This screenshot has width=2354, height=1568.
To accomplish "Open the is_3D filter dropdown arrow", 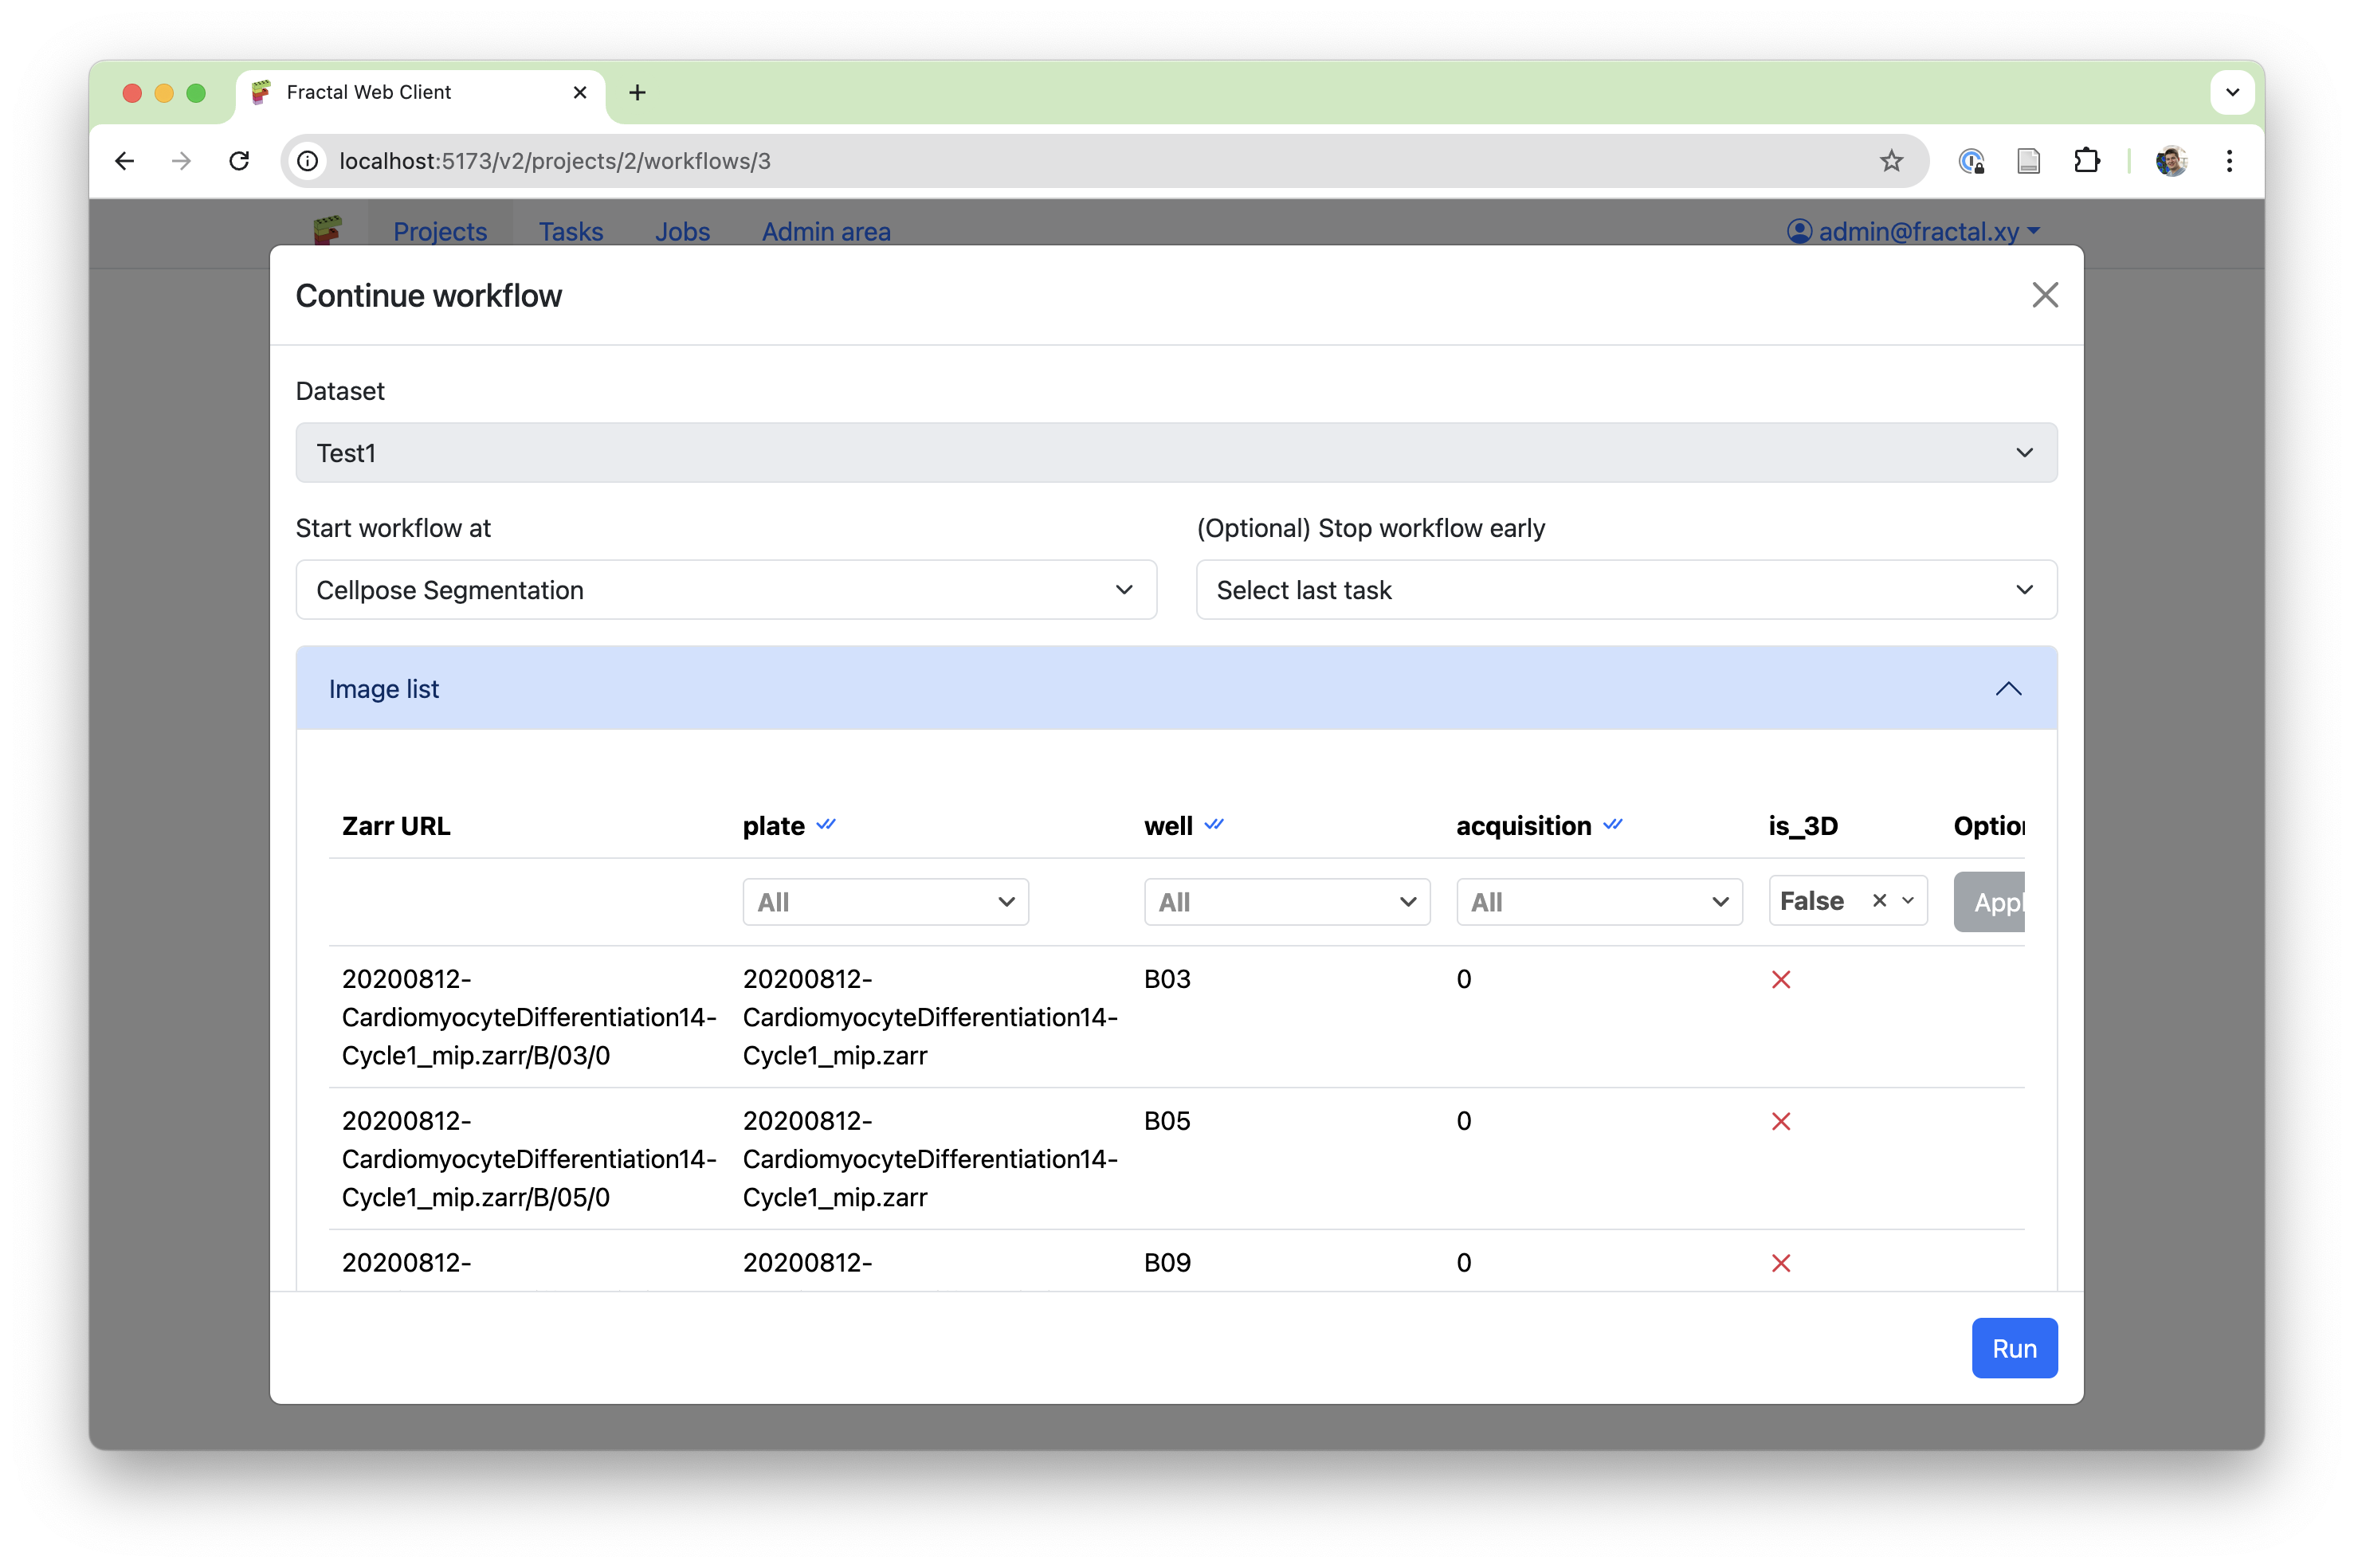I will click(1908, 901).
